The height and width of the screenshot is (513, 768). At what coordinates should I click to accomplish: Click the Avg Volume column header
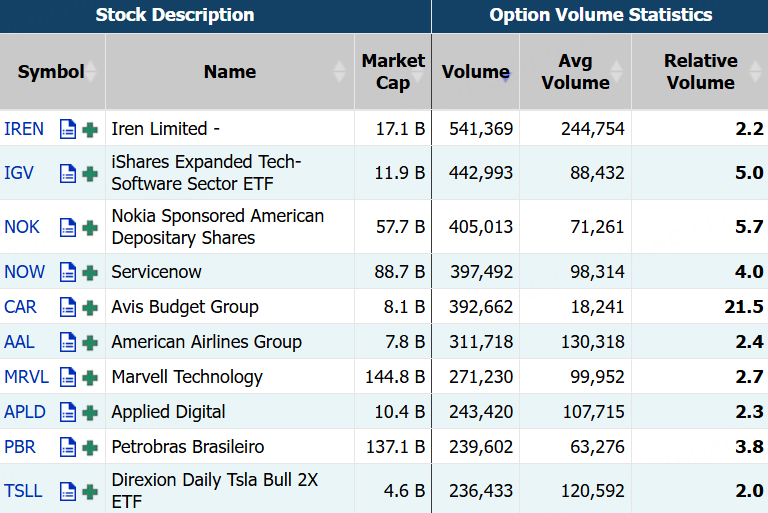click(x=575, y=72)
